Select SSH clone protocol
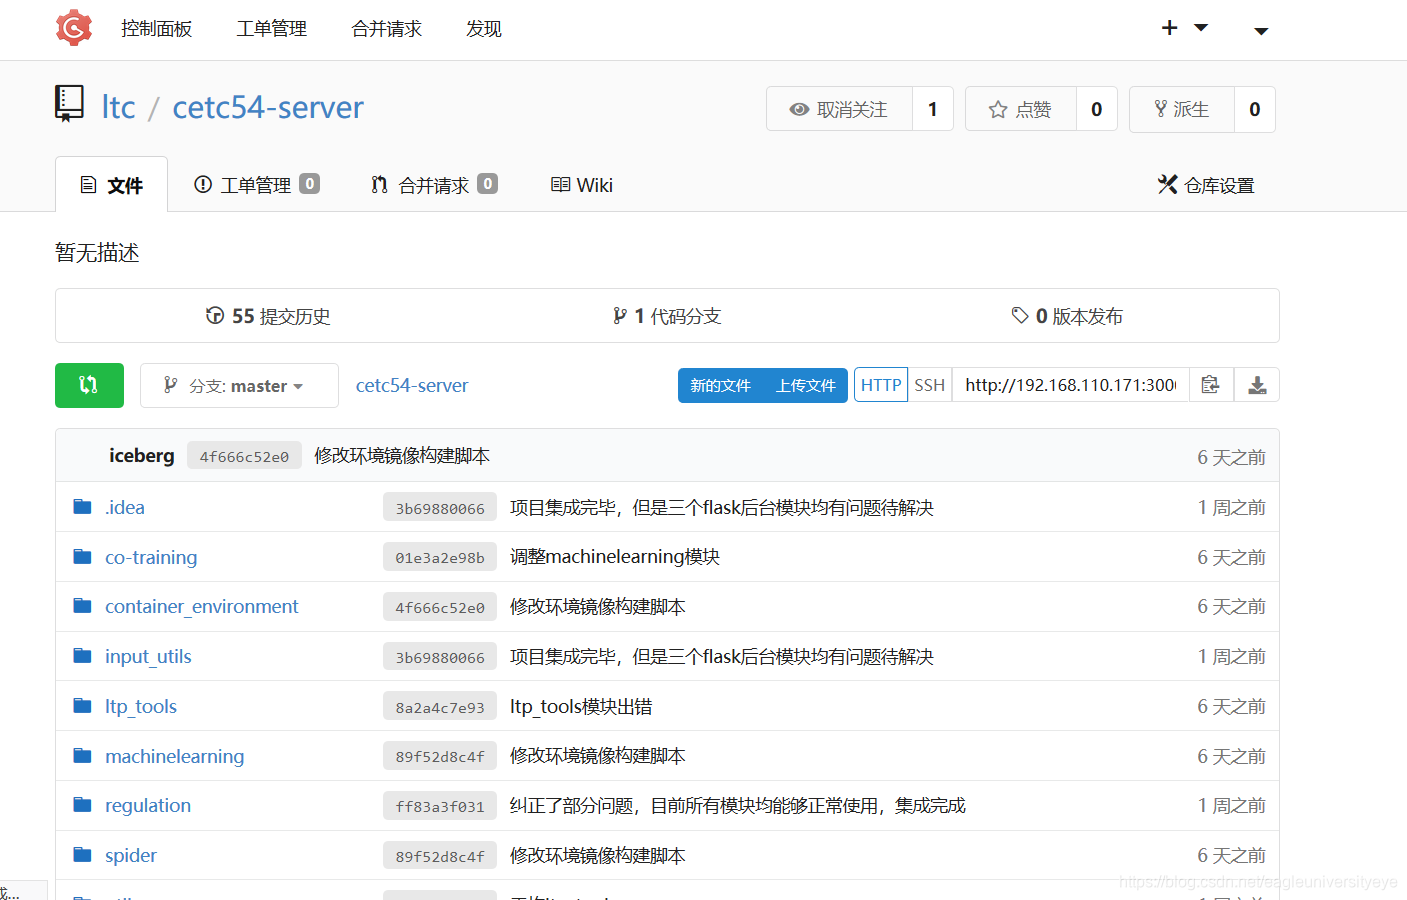Screen dimensions: 1407x900 coord(930,385)
